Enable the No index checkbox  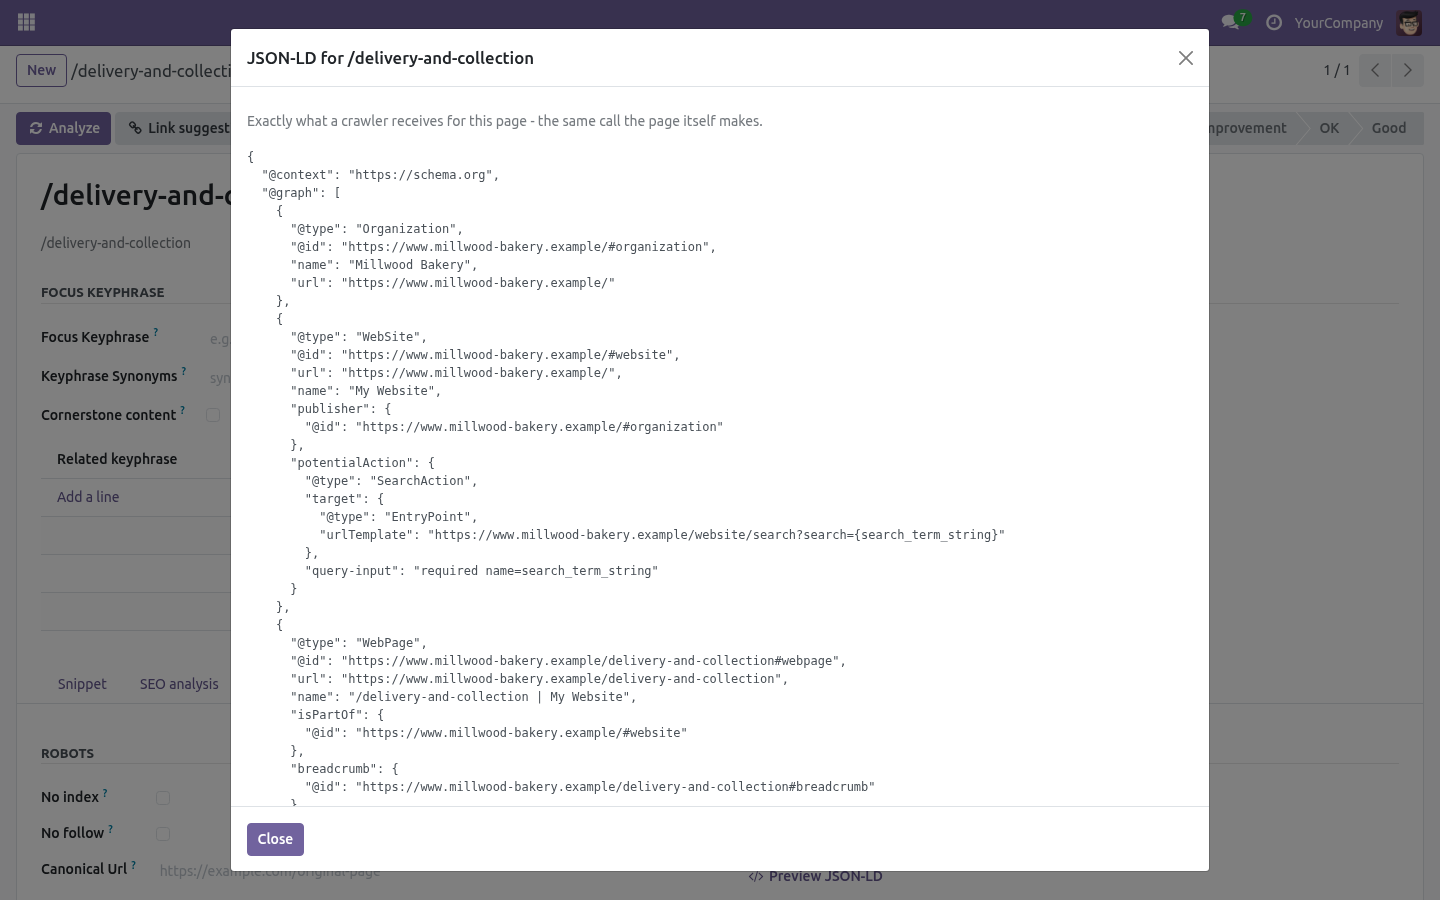click(163, 797)
